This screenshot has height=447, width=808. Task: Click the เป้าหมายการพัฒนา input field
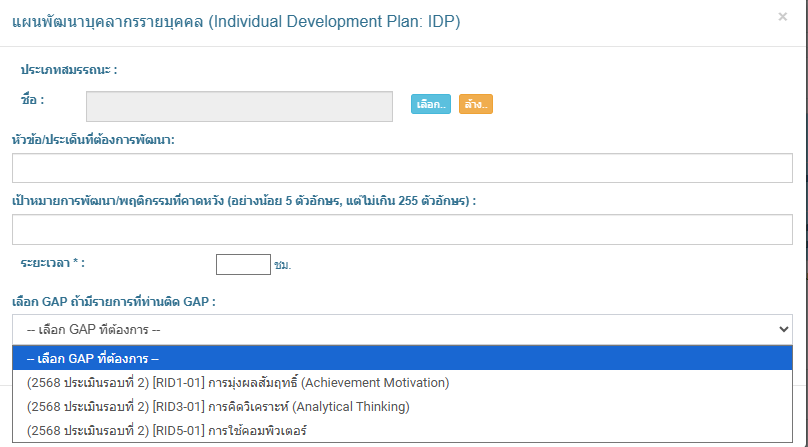[402, 229]
